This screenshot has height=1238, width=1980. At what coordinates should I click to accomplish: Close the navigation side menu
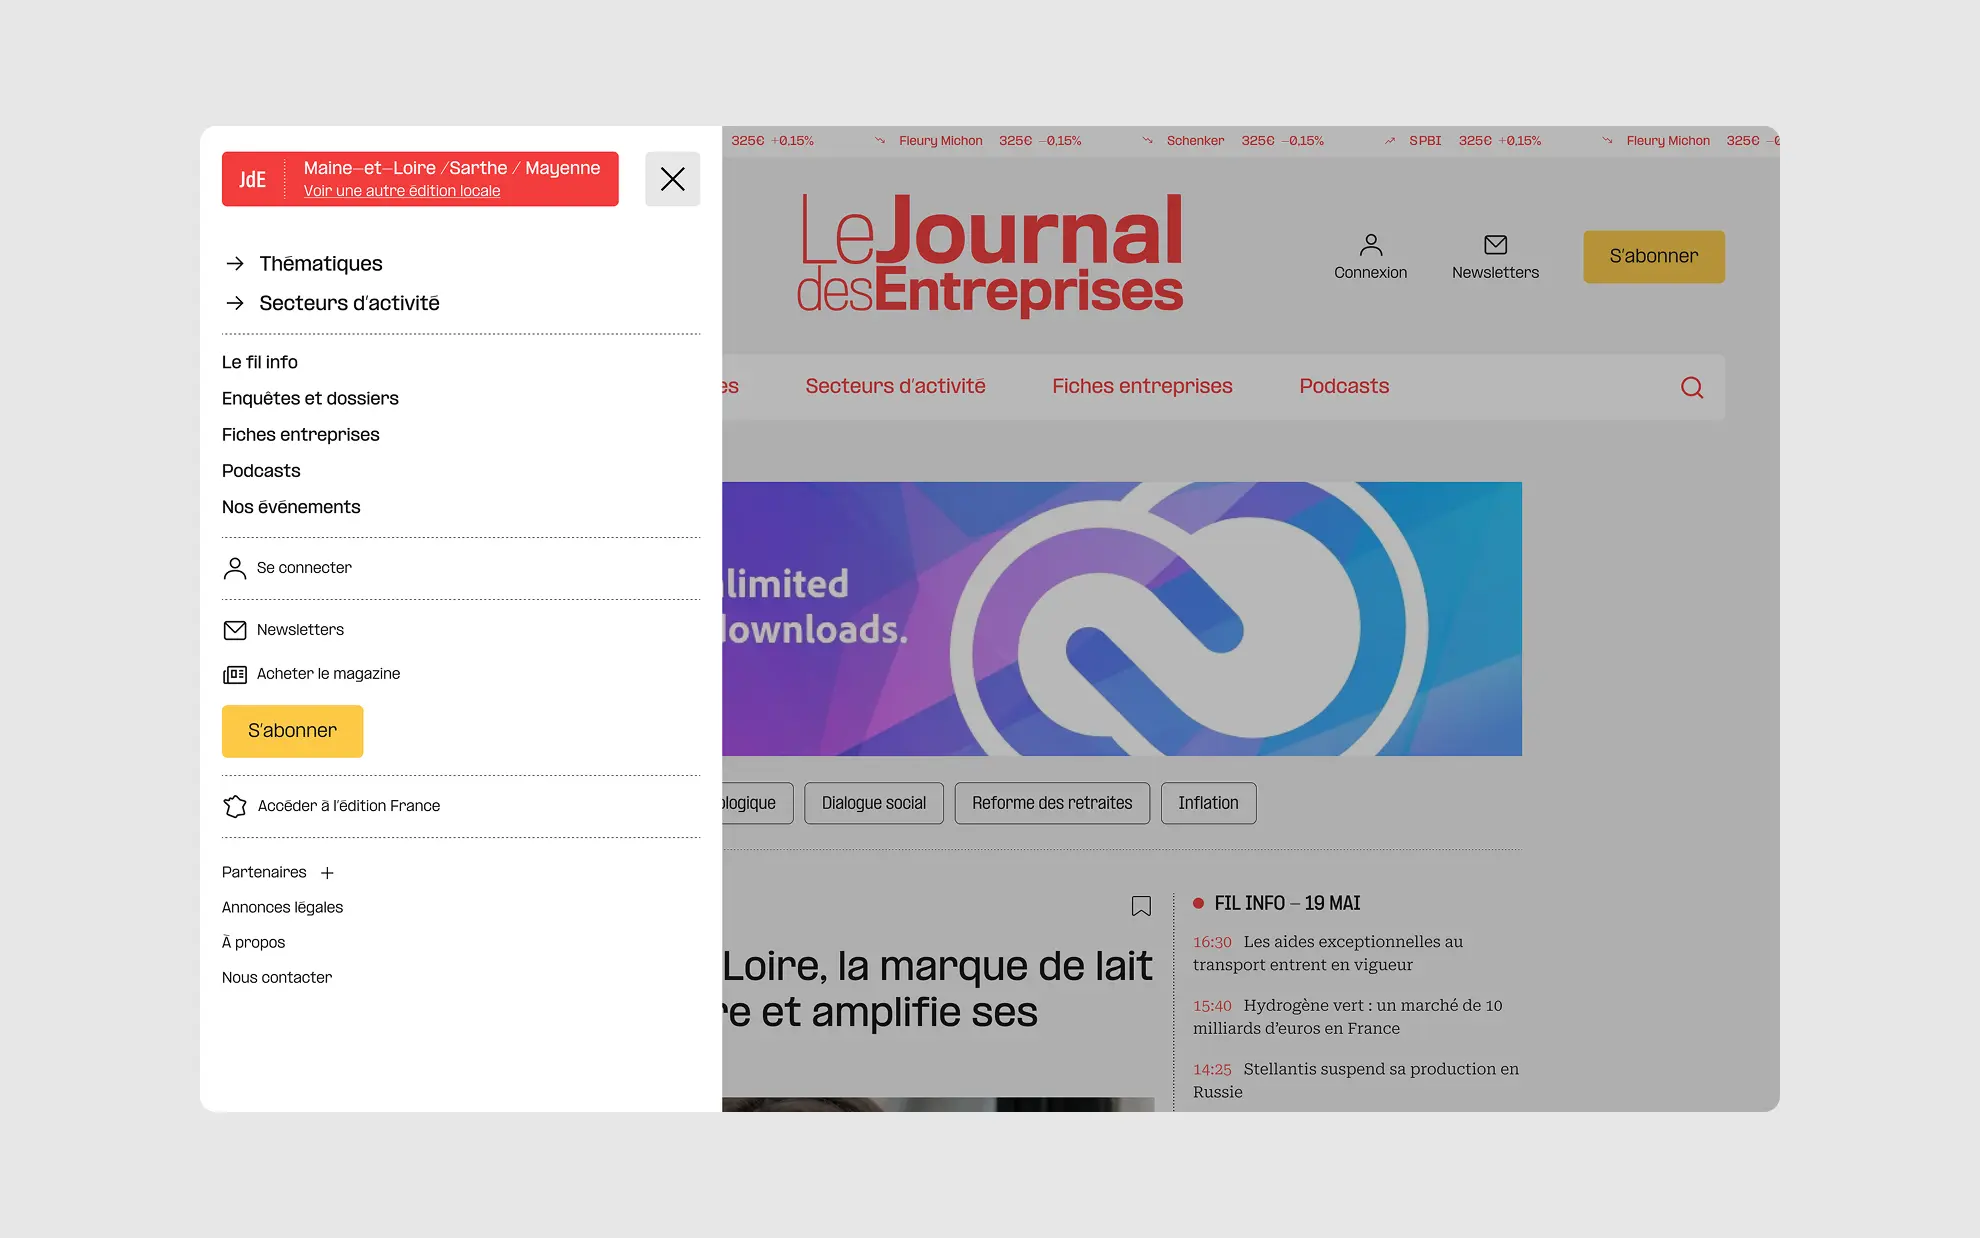click(672, 179)
